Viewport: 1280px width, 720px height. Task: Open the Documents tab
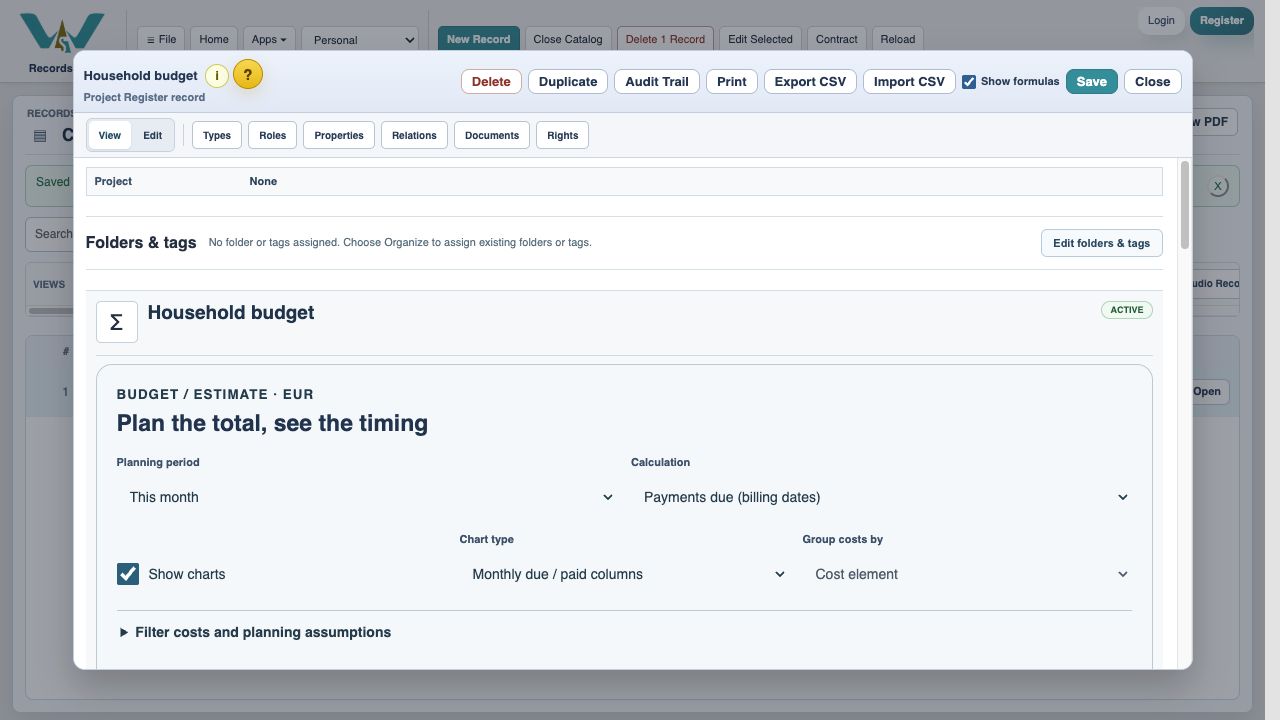point(492,135)
